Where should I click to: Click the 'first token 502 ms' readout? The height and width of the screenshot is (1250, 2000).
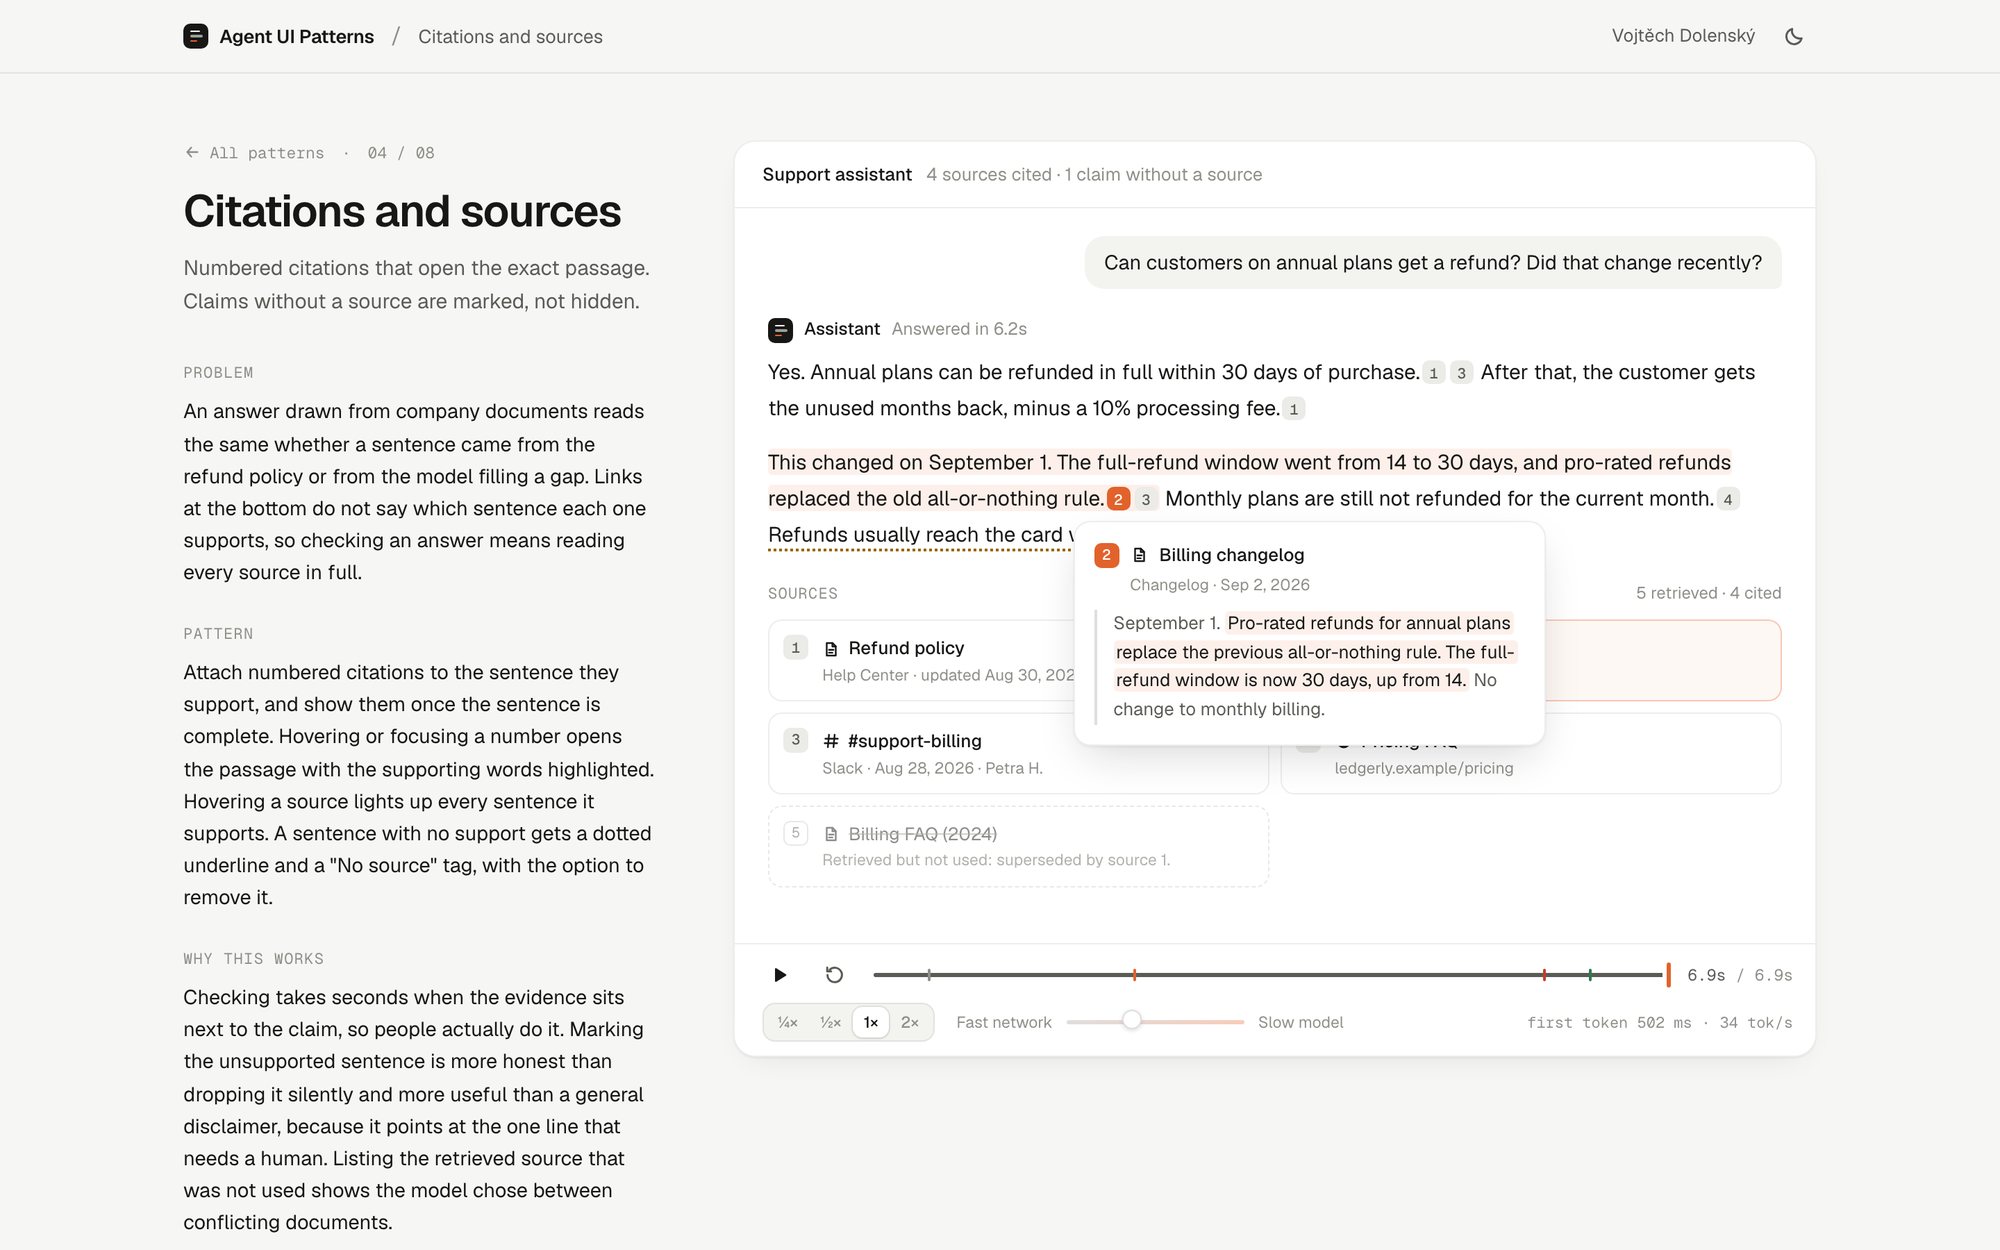[1609, 1022]
